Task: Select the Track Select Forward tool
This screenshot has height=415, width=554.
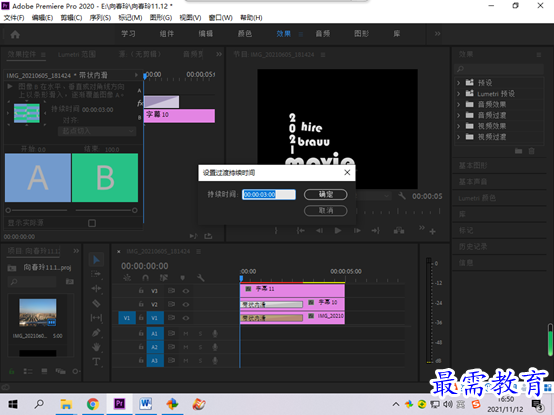Action: [96, 274]
